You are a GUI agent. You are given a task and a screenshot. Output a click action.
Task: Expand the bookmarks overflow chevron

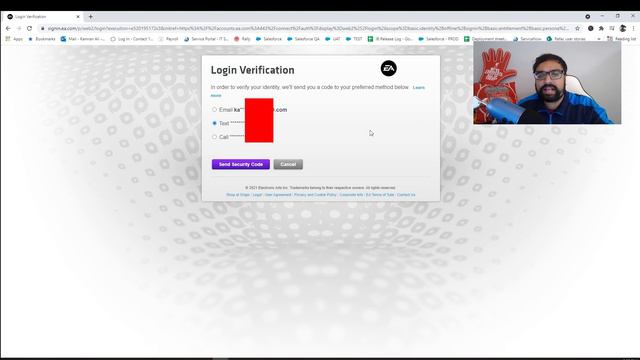click(x=599, y=39)
